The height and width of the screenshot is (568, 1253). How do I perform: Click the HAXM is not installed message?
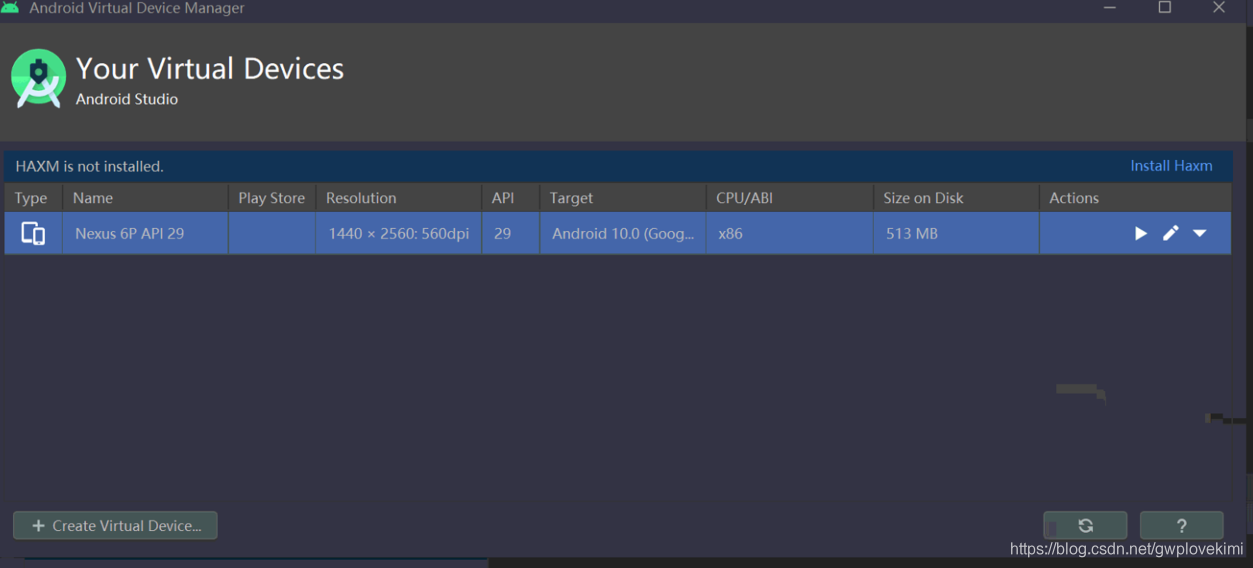tap(89, 166)
